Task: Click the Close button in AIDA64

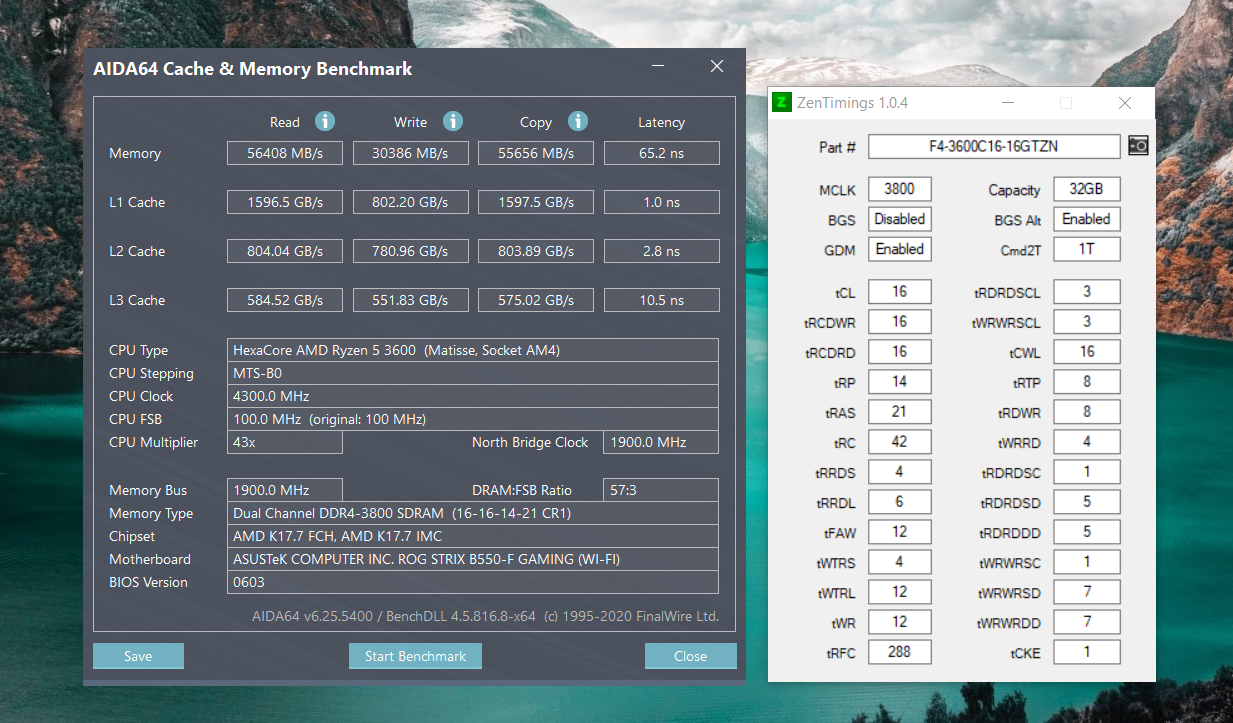Action: click(x=690, y=656)
